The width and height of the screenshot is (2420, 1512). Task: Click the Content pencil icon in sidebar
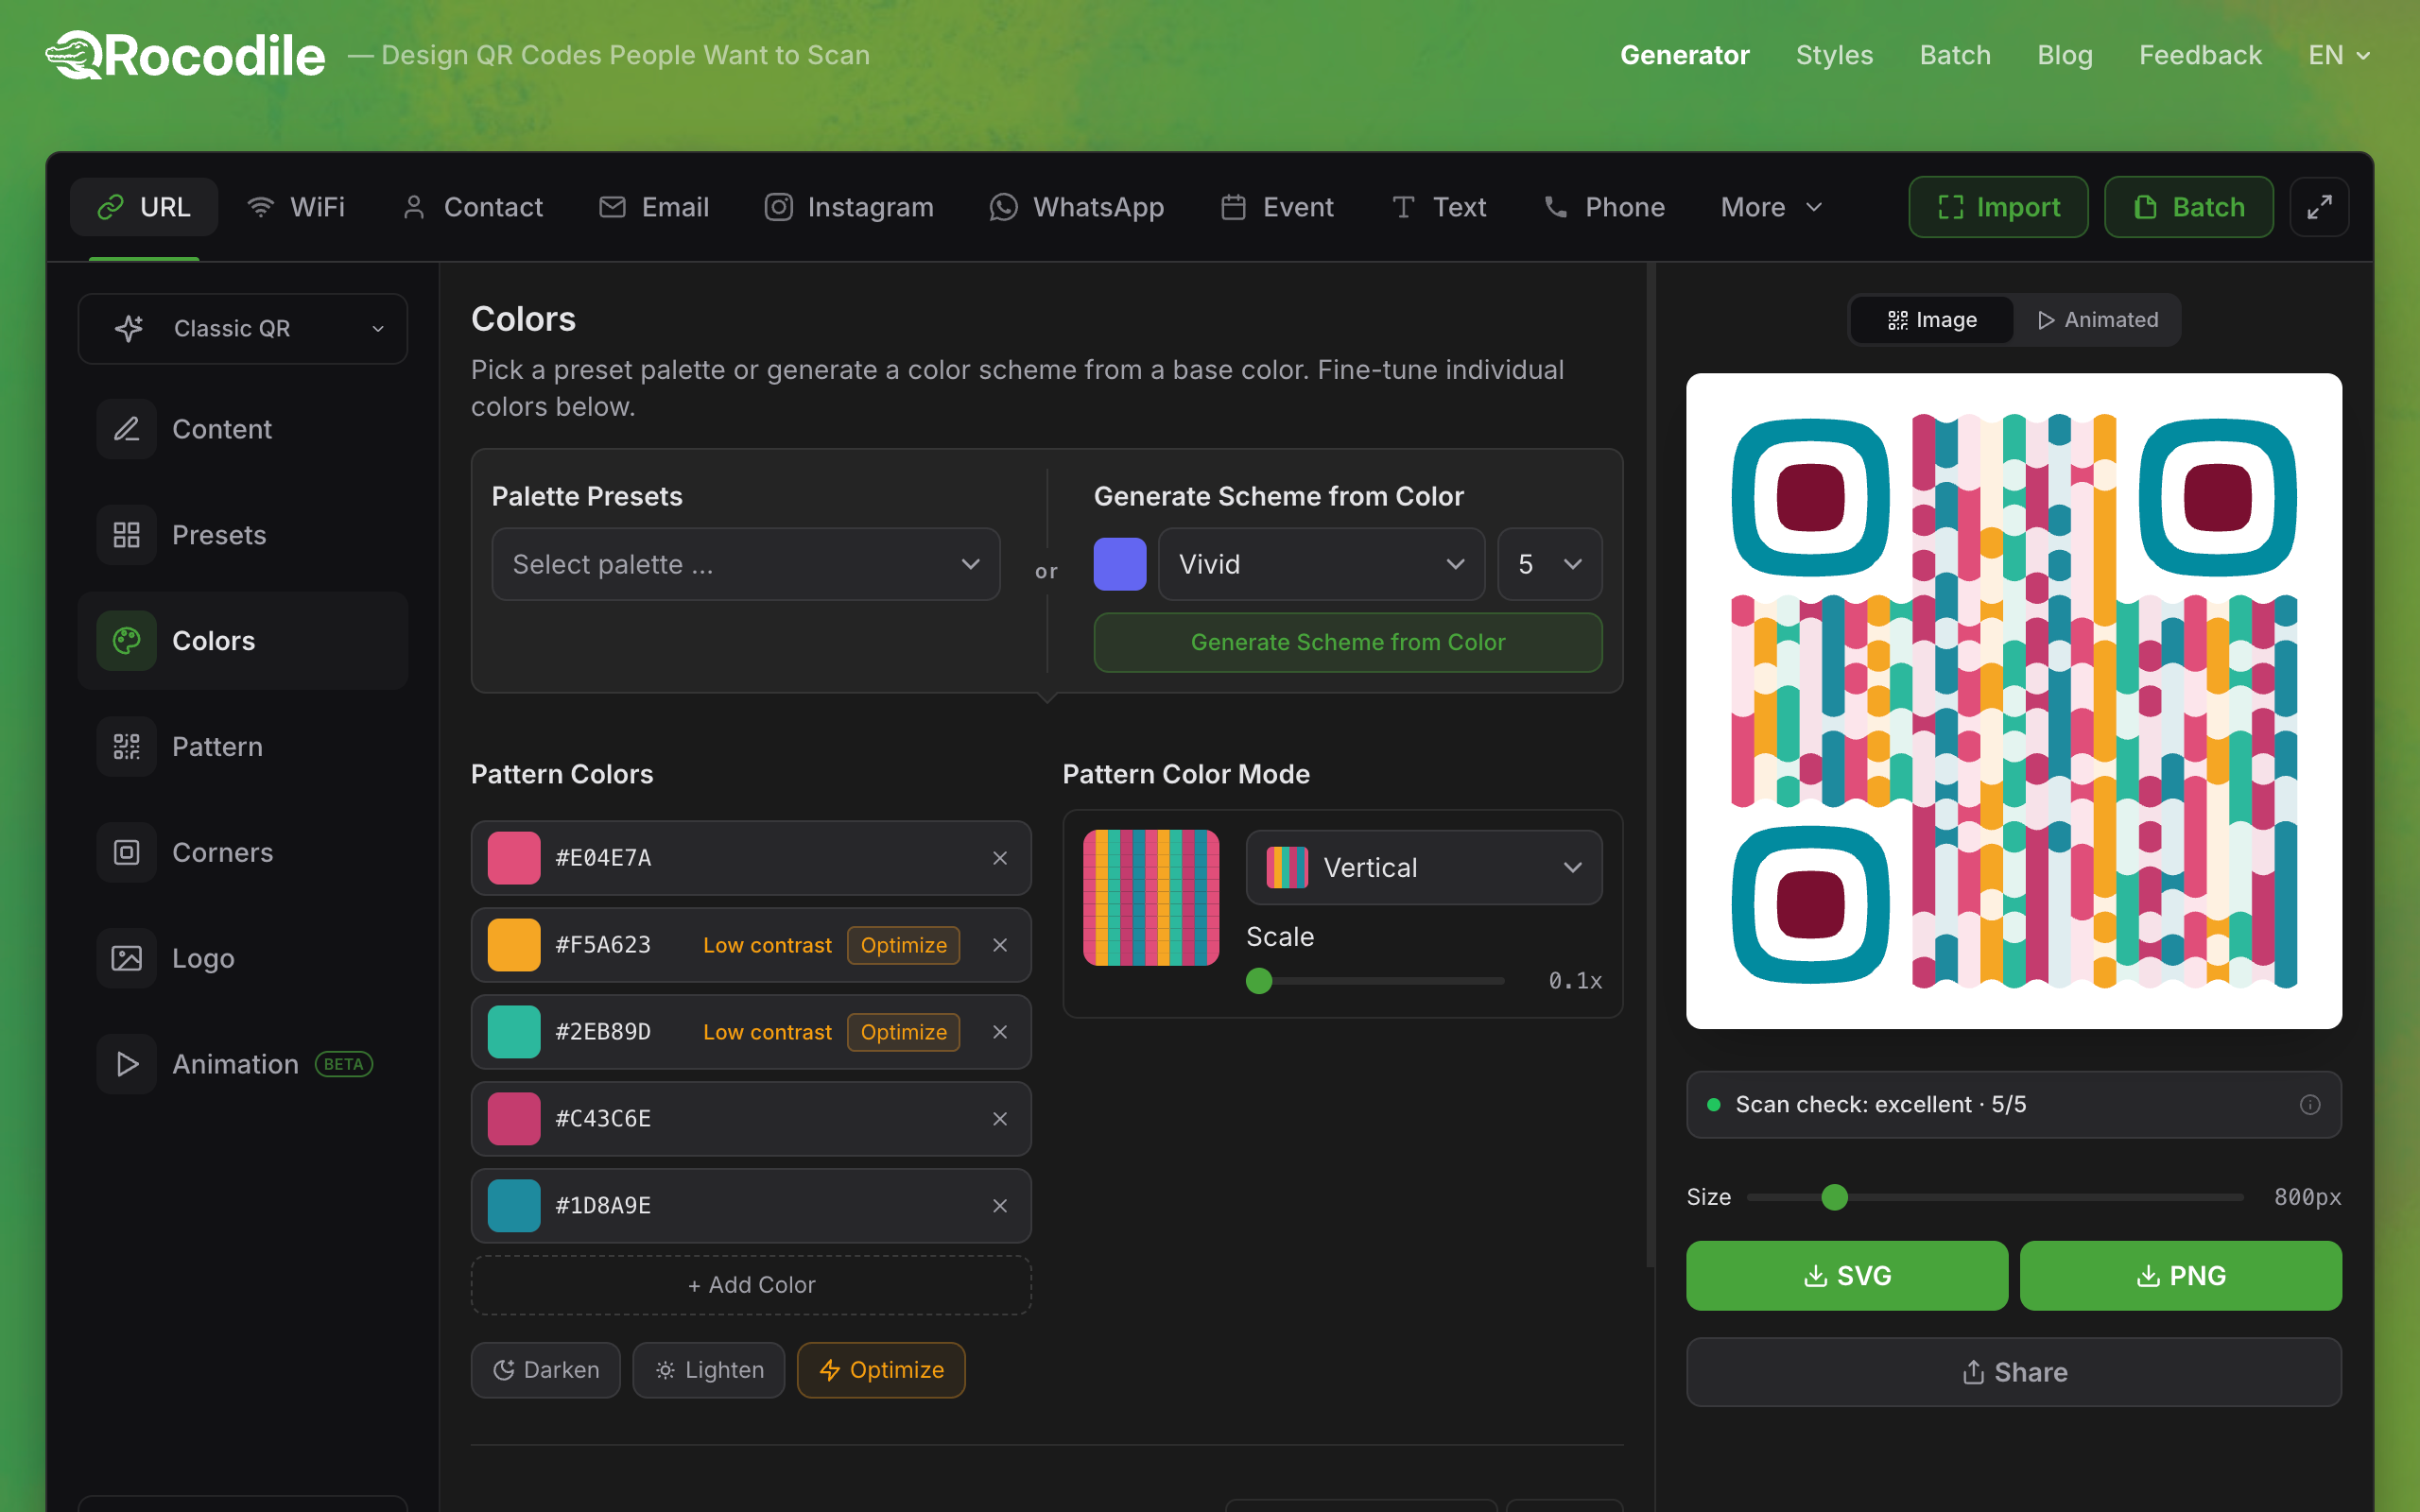pos(126,429)
